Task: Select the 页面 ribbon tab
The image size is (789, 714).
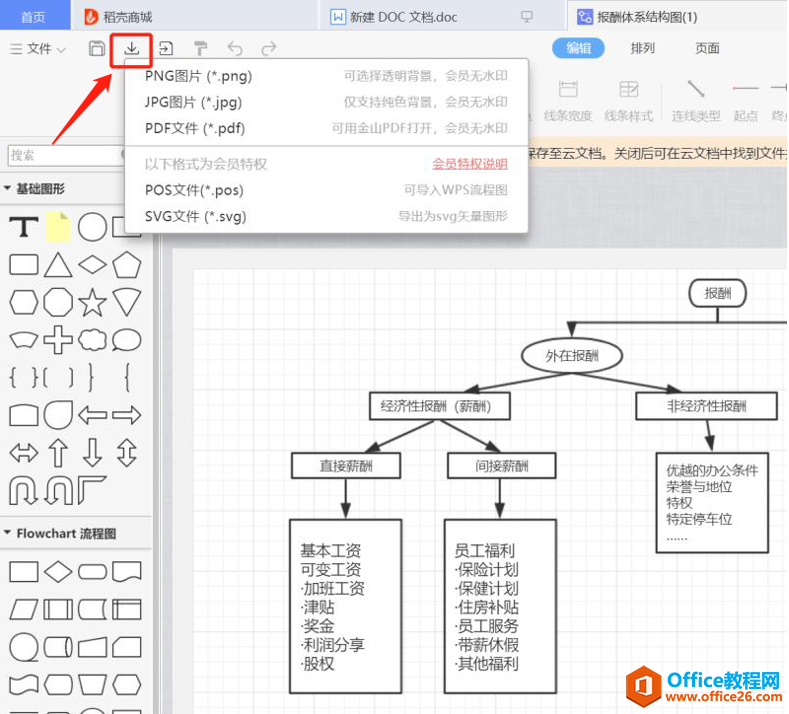Action: pos(707,48)
